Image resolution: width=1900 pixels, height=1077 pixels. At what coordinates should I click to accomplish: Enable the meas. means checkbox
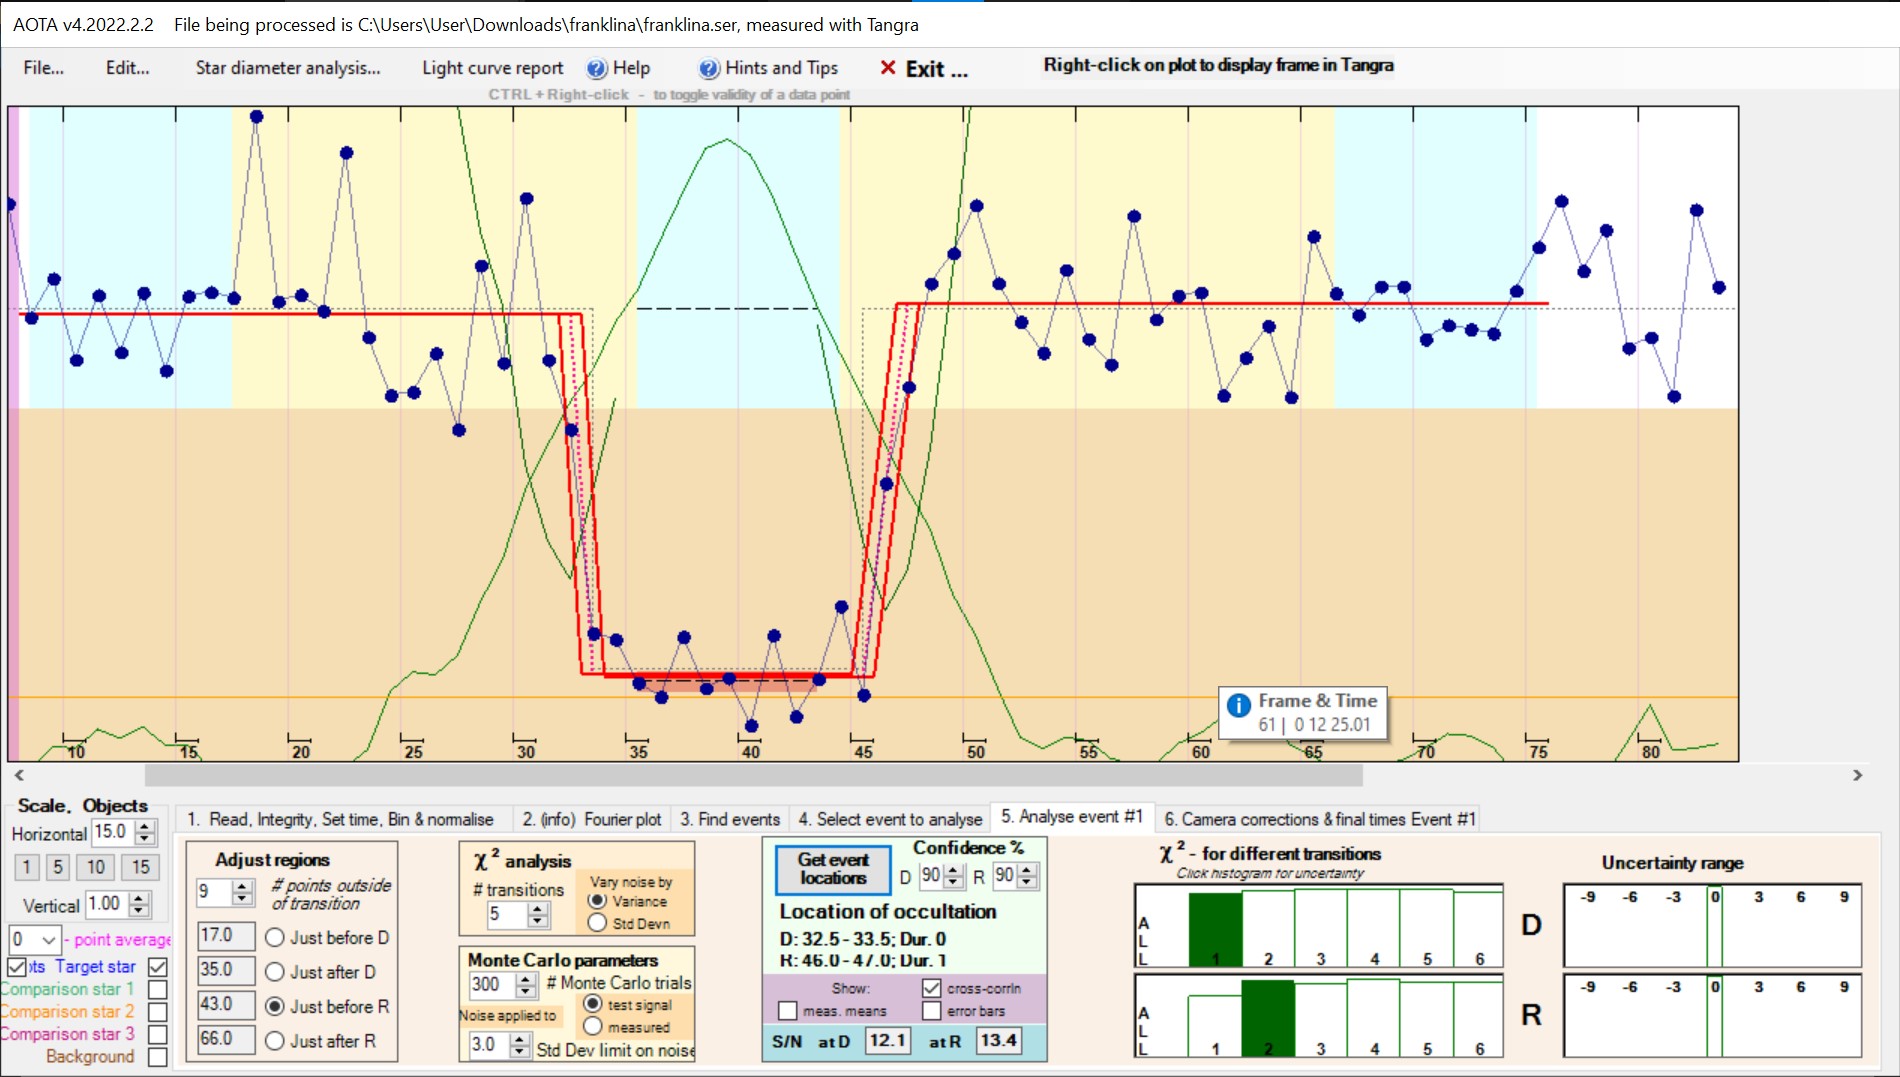click(x=787, y=1011)
